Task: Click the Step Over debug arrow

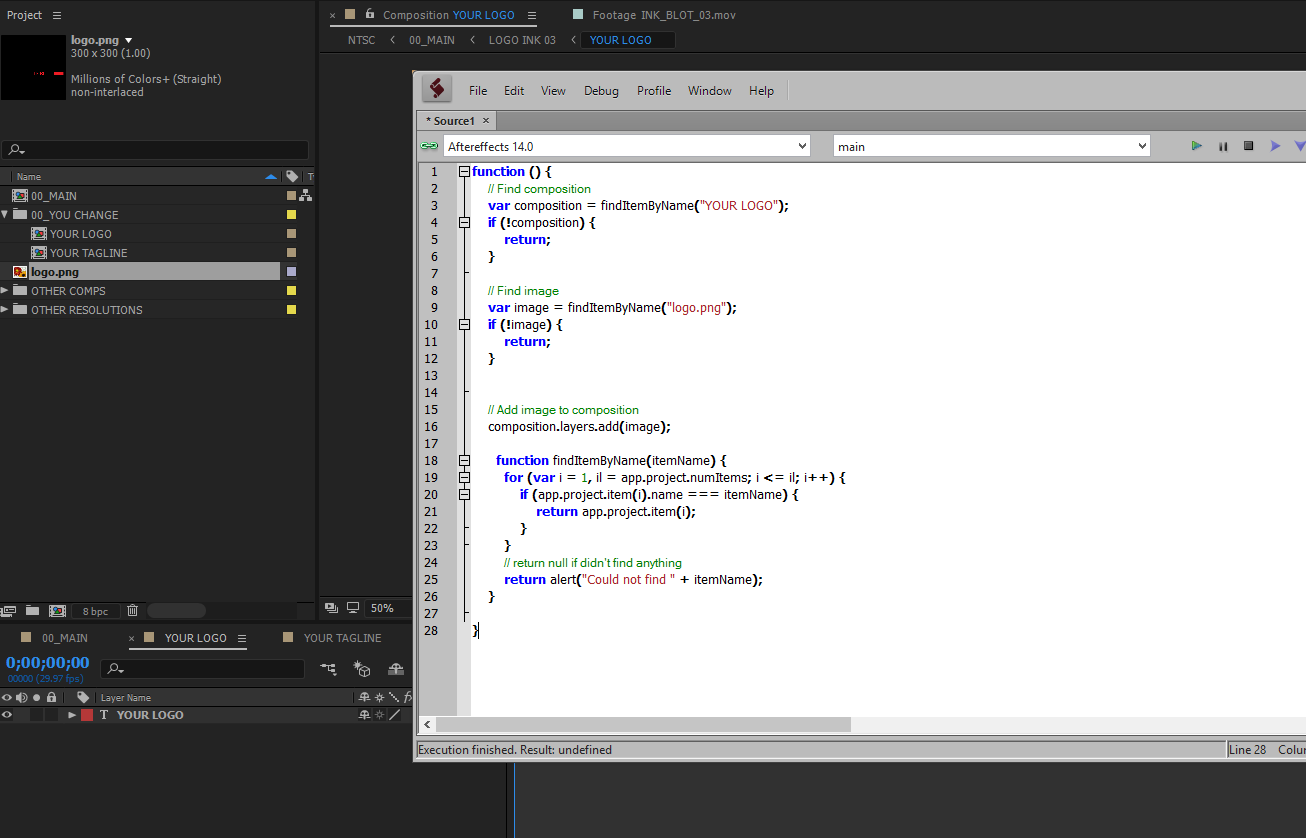Action: point(1275,146)
